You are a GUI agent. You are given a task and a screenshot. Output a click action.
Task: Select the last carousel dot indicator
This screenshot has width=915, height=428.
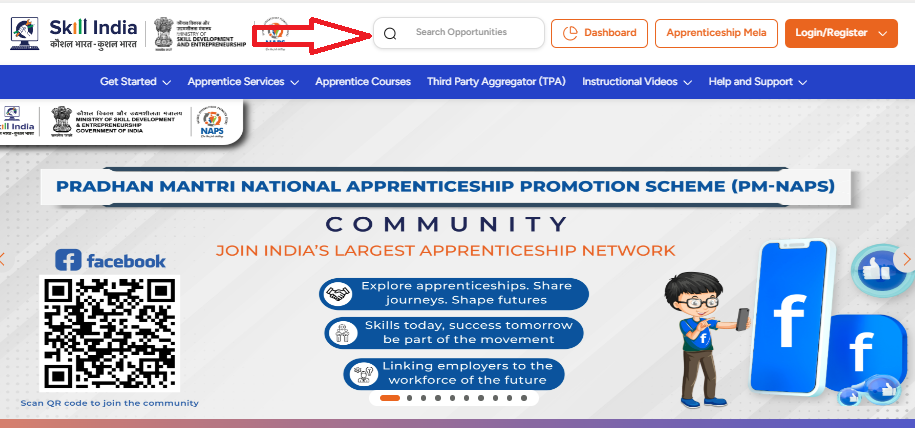pyautogui.click(x=524, y=398)
